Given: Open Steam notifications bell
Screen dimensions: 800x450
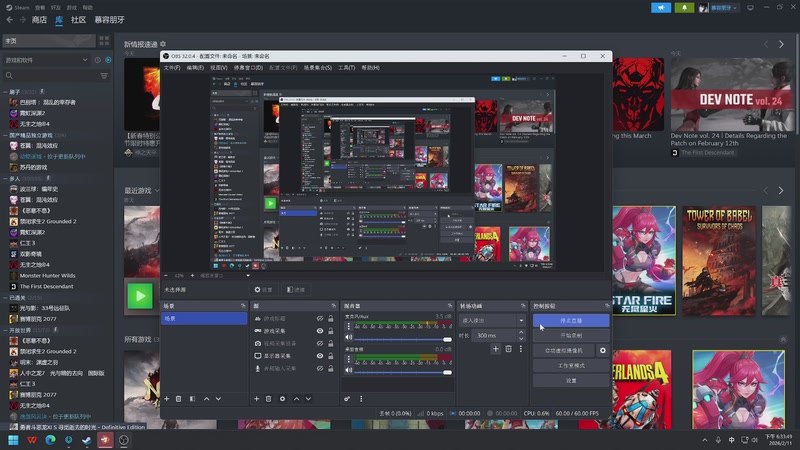Looking at the screenshot, I should [x=684, y=8].
